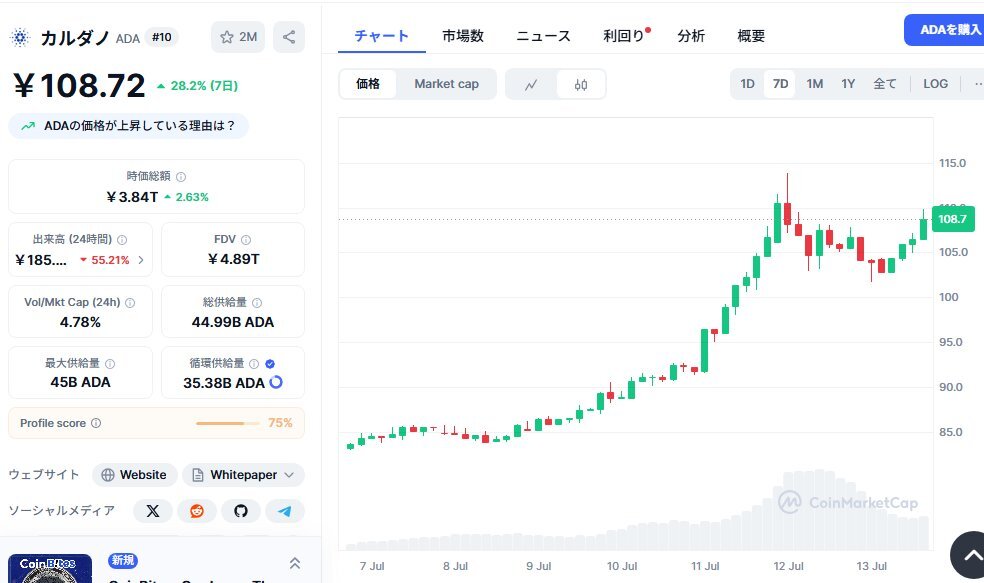984x583 pixels.
Task: Open the 概要 tab
Action: pos(751,36)
